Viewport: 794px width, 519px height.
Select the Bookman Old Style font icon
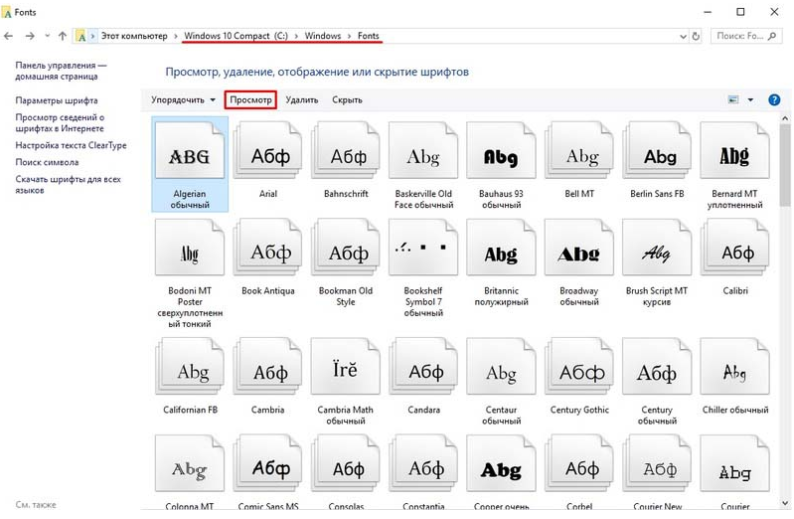click(x=346, y=248)
